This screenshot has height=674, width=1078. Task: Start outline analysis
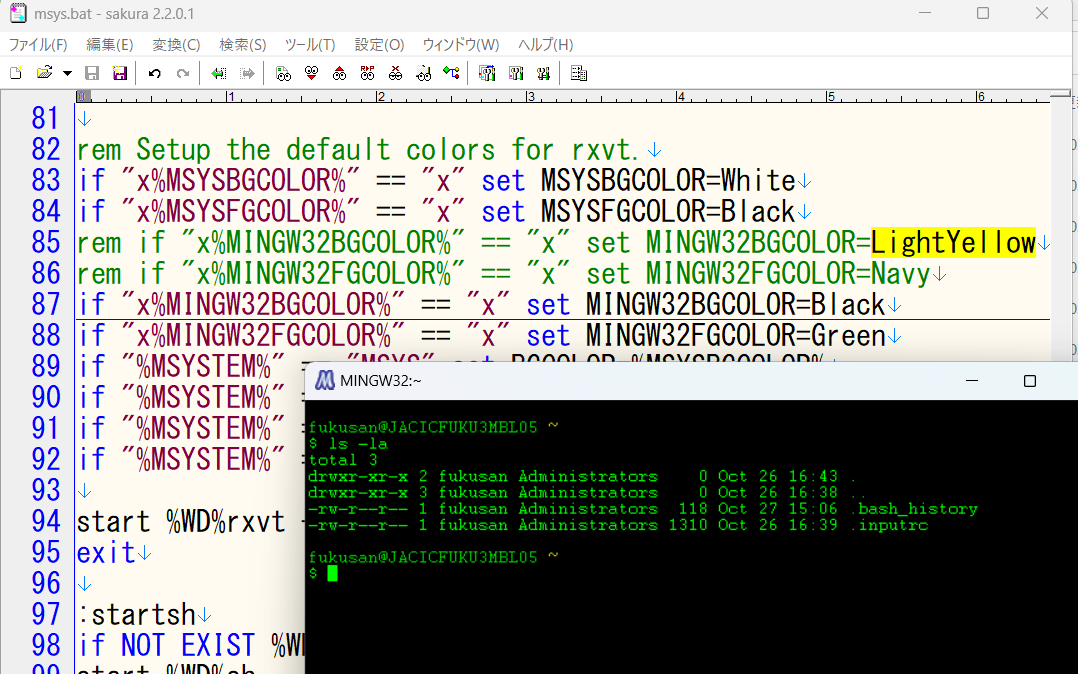tap(578, 73)
